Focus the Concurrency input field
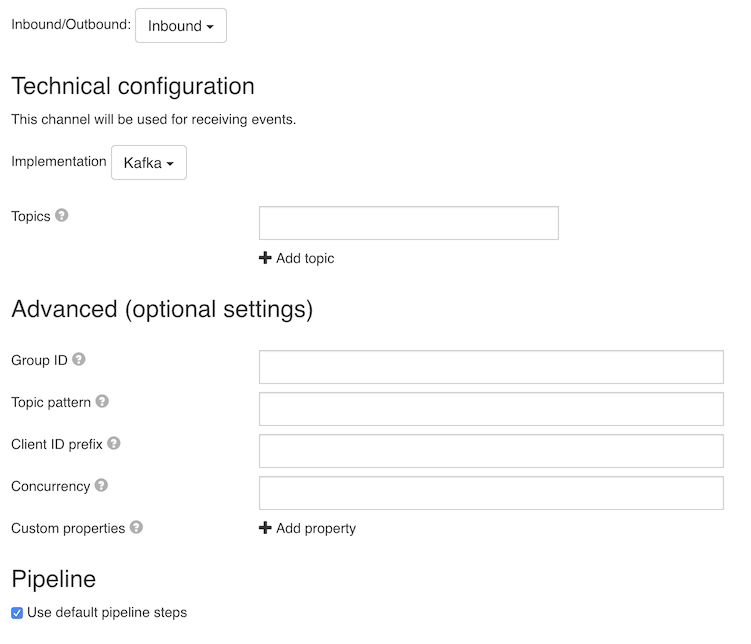The height and width of the screenshot is (644, 751). (491, 493)
